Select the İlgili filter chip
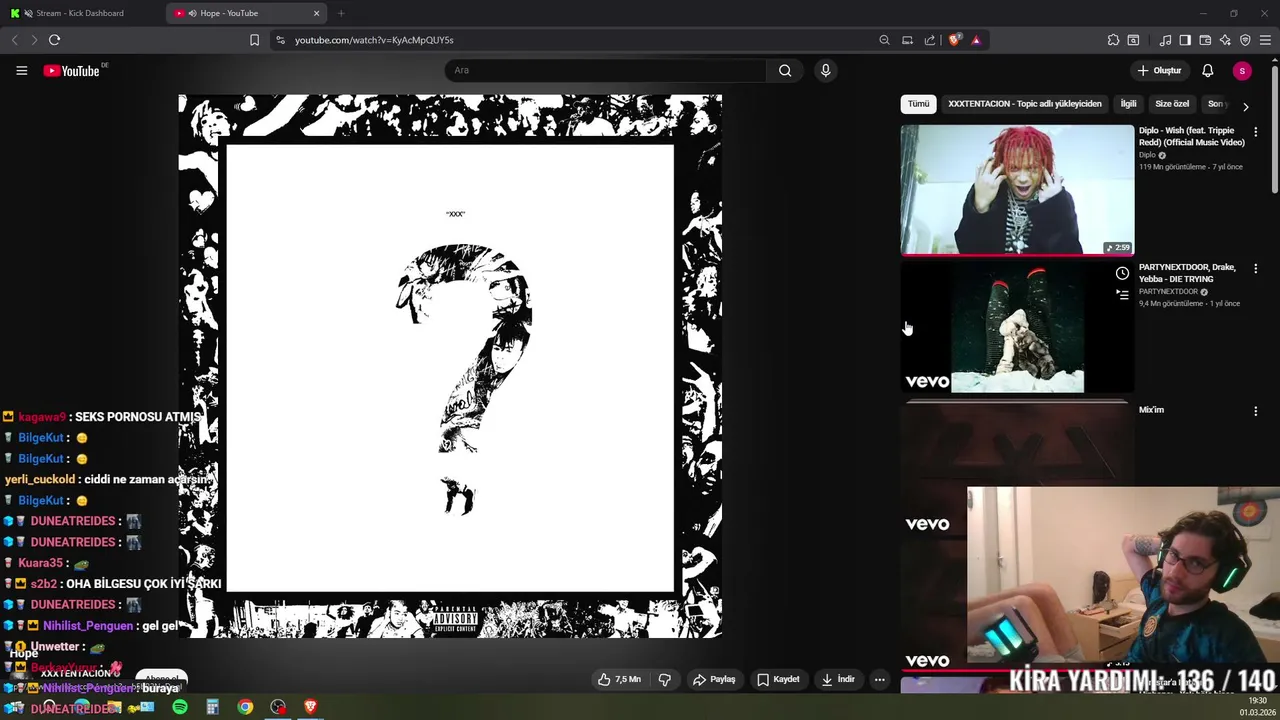The width and height of the screenshot is (1280, 720). [1128, 104]
